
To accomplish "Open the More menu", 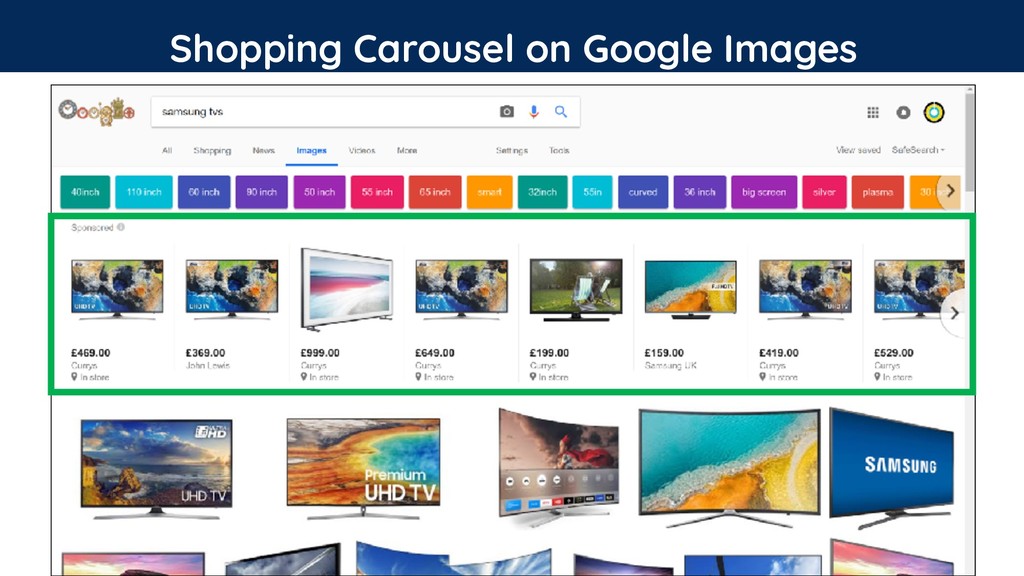I will (x=407, y=150).
